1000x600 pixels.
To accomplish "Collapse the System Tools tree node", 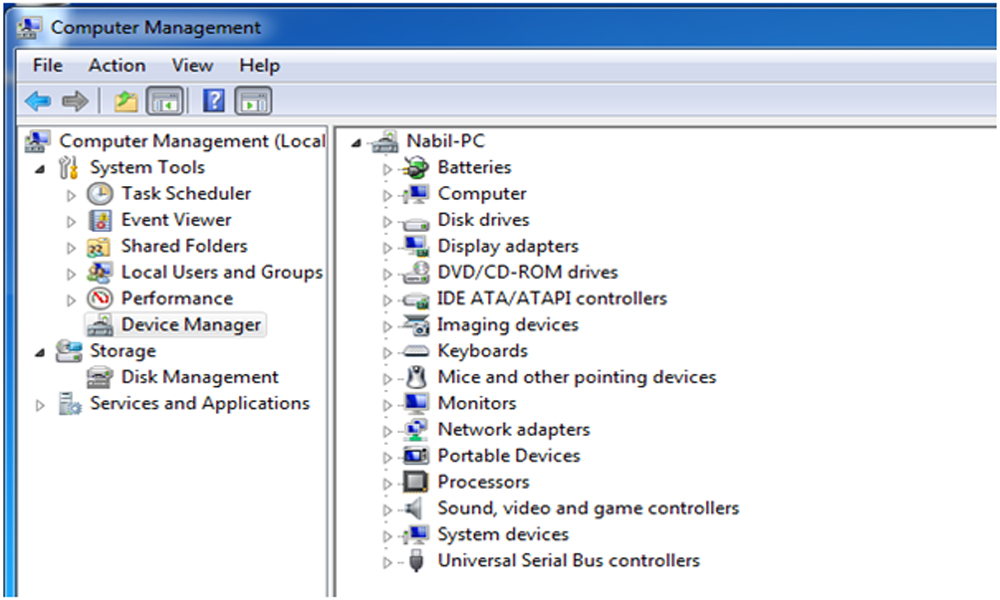I will 40,169.
